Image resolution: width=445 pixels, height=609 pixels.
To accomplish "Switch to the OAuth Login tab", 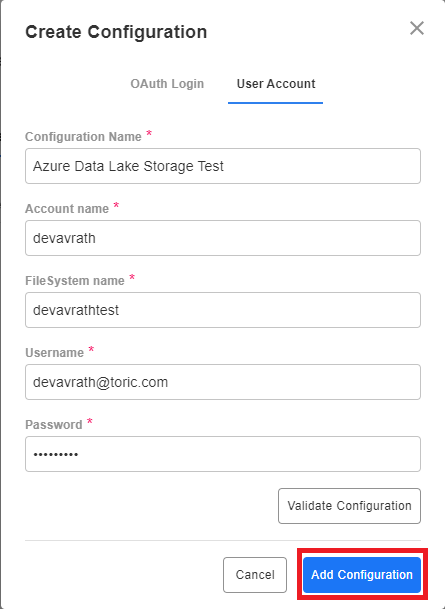I will 167,84.
